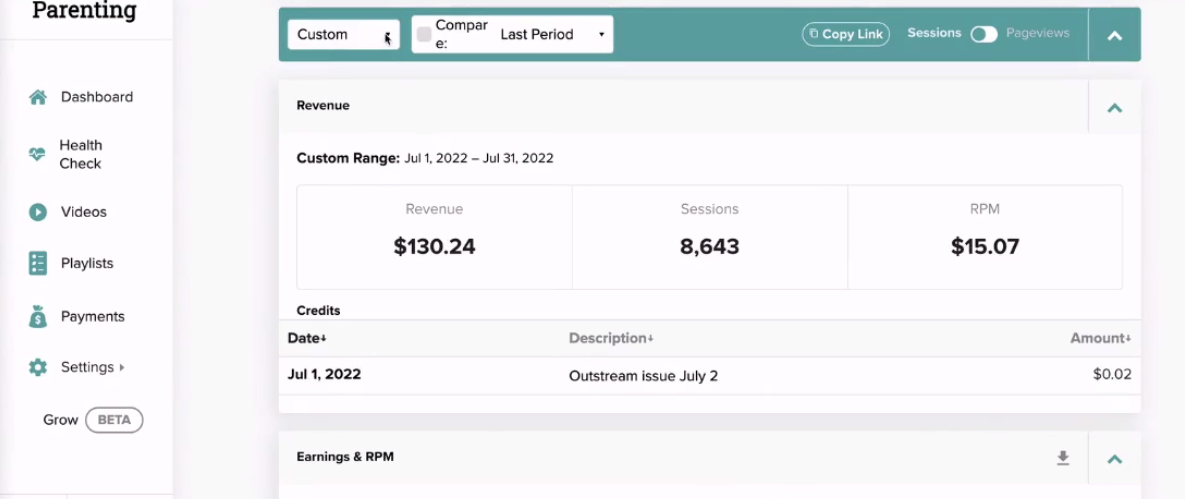Click the Outstream issue July 2 description
This screenshot has width=1185, height=499.
(x=643, y=376)
